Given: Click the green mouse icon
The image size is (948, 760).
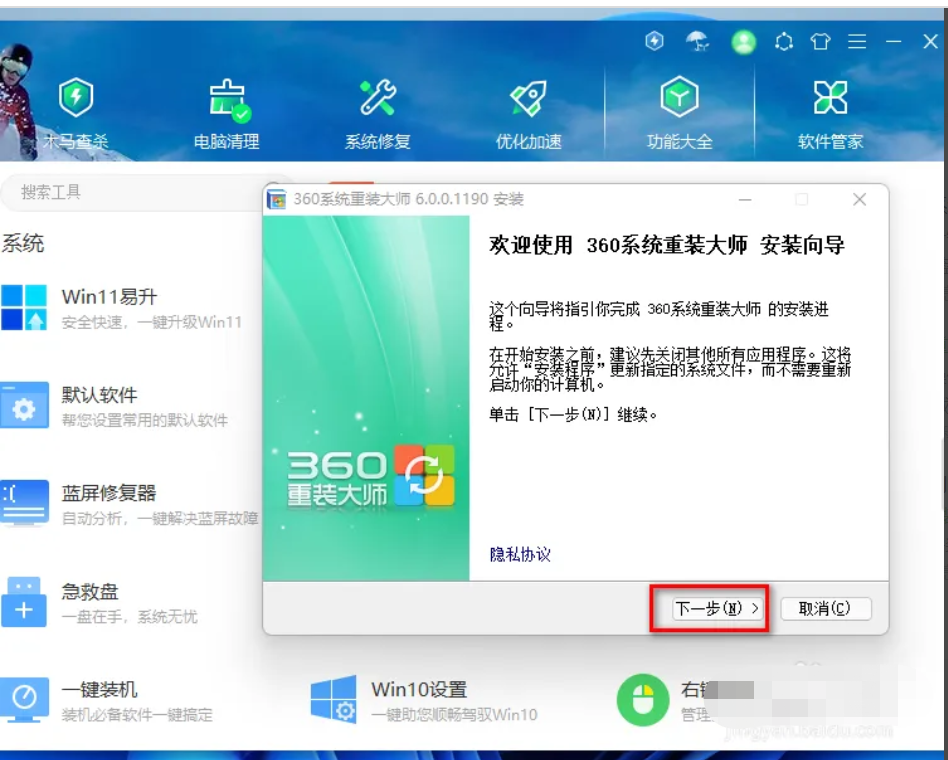Looking at the screenshot, I should coord(643,700).
